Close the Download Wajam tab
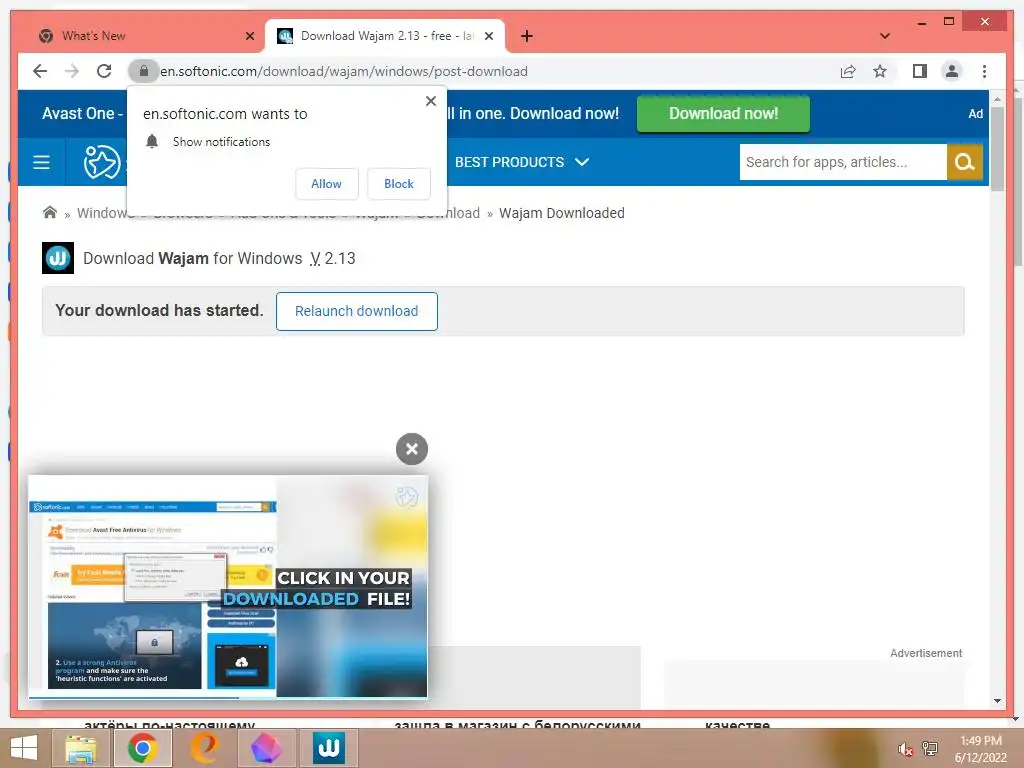Image resolution: width=1024 pixels, height=768 pixels. coord(488,36)
